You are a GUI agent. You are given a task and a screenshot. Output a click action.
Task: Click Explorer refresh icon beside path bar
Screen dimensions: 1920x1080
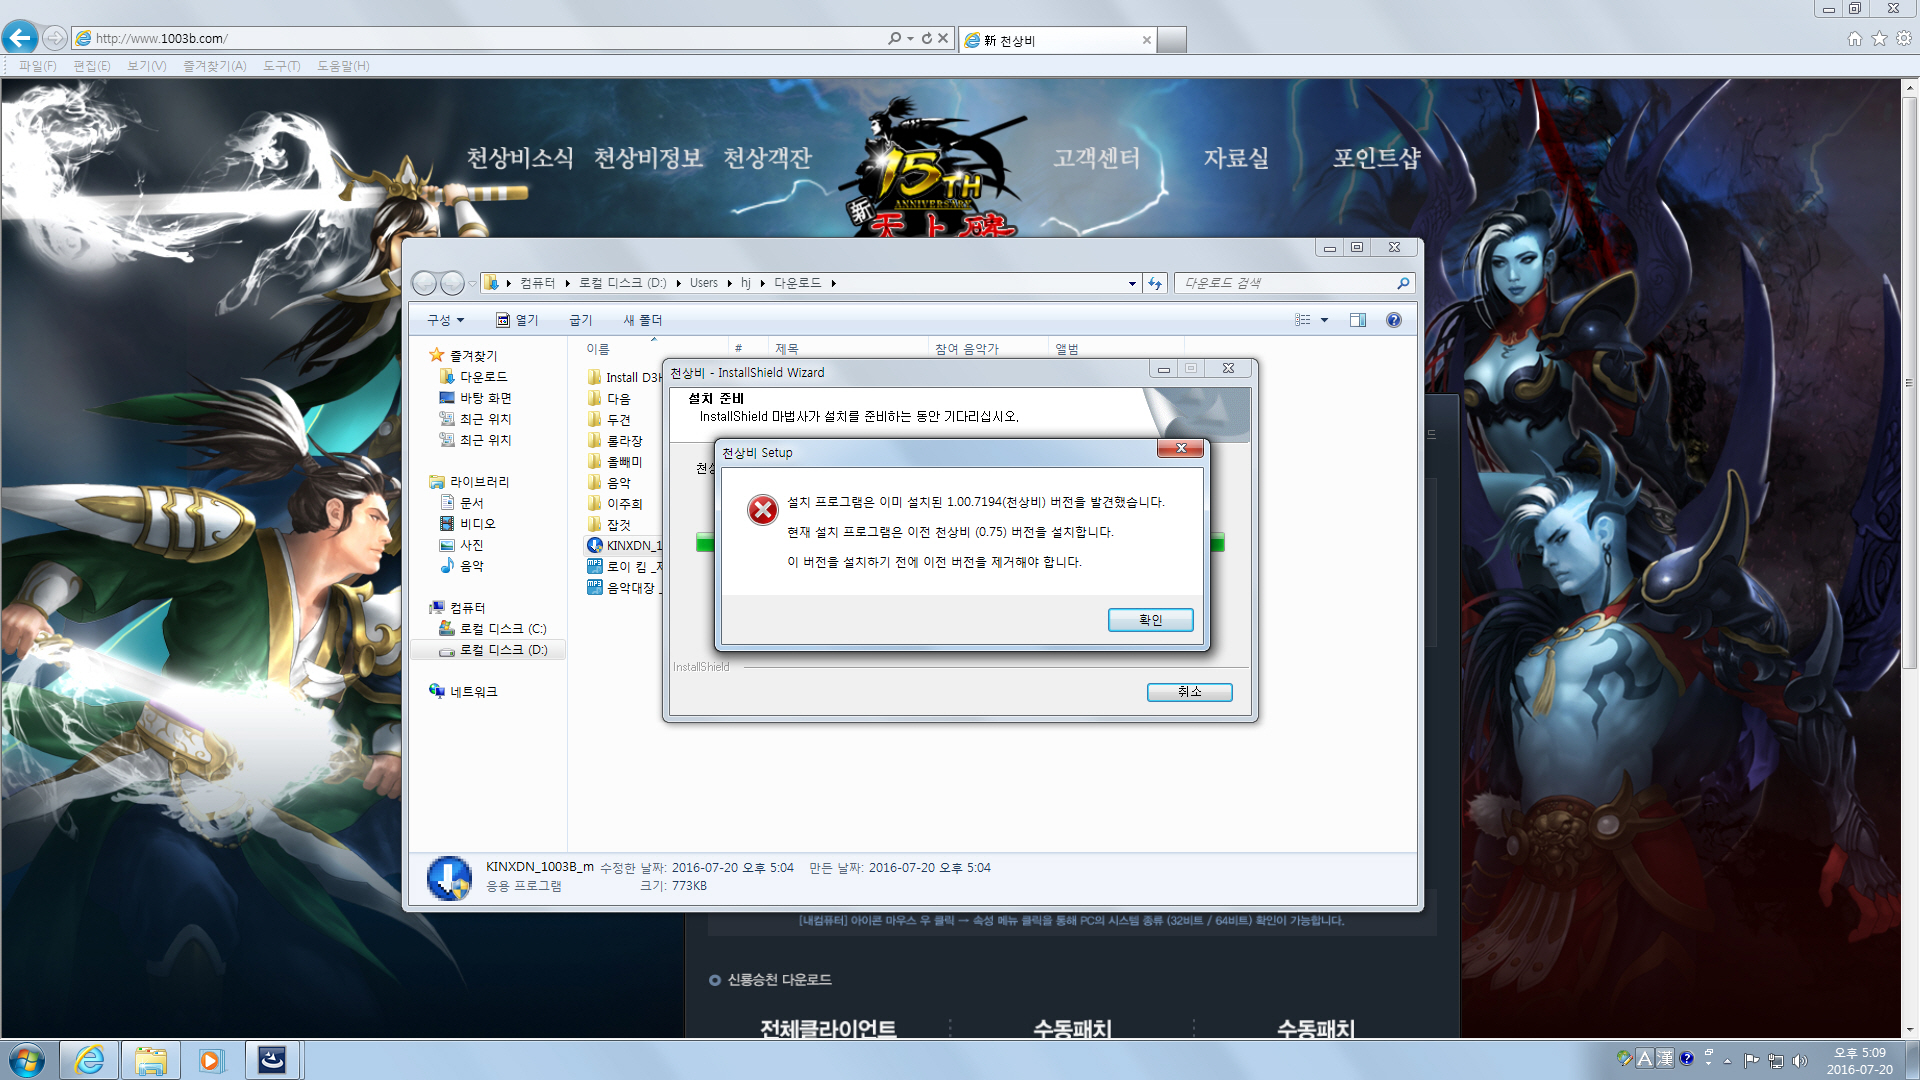(1155, 283)
